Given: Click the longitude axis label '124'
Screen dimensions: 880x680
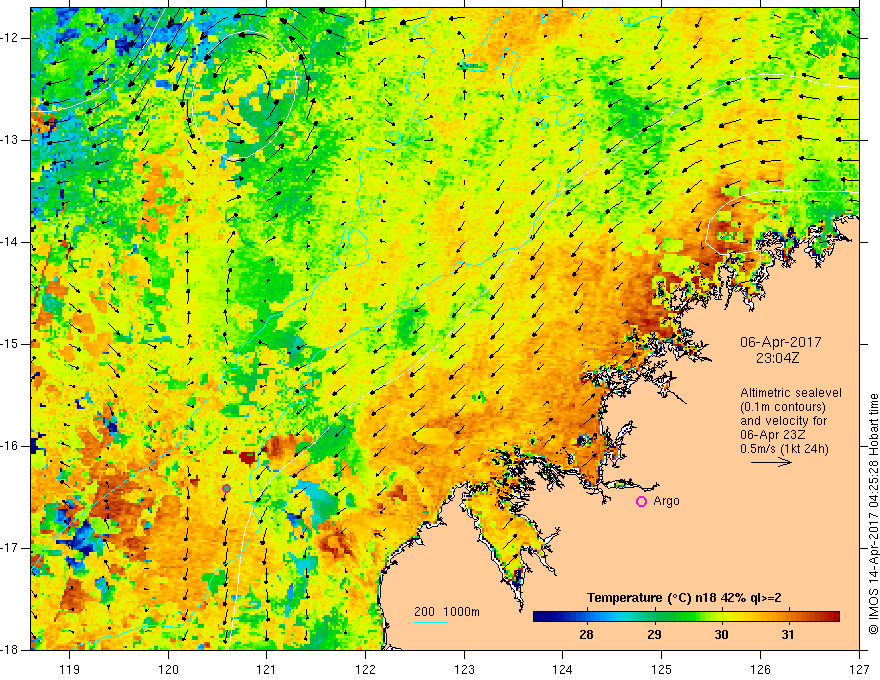Looking at the screenshot, I should (x=562, y=669).
